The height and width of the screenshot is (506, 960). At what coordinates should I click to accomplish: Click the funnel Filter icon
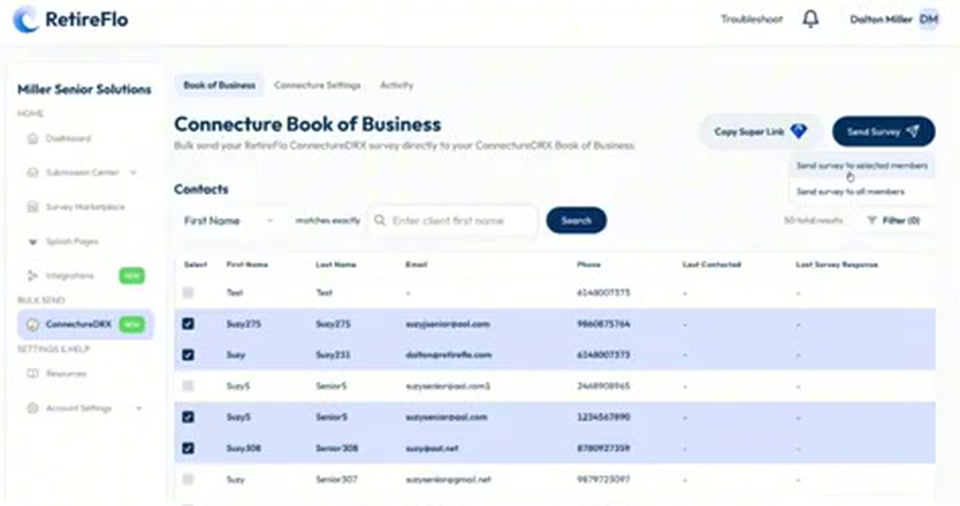tap(872, 221)
